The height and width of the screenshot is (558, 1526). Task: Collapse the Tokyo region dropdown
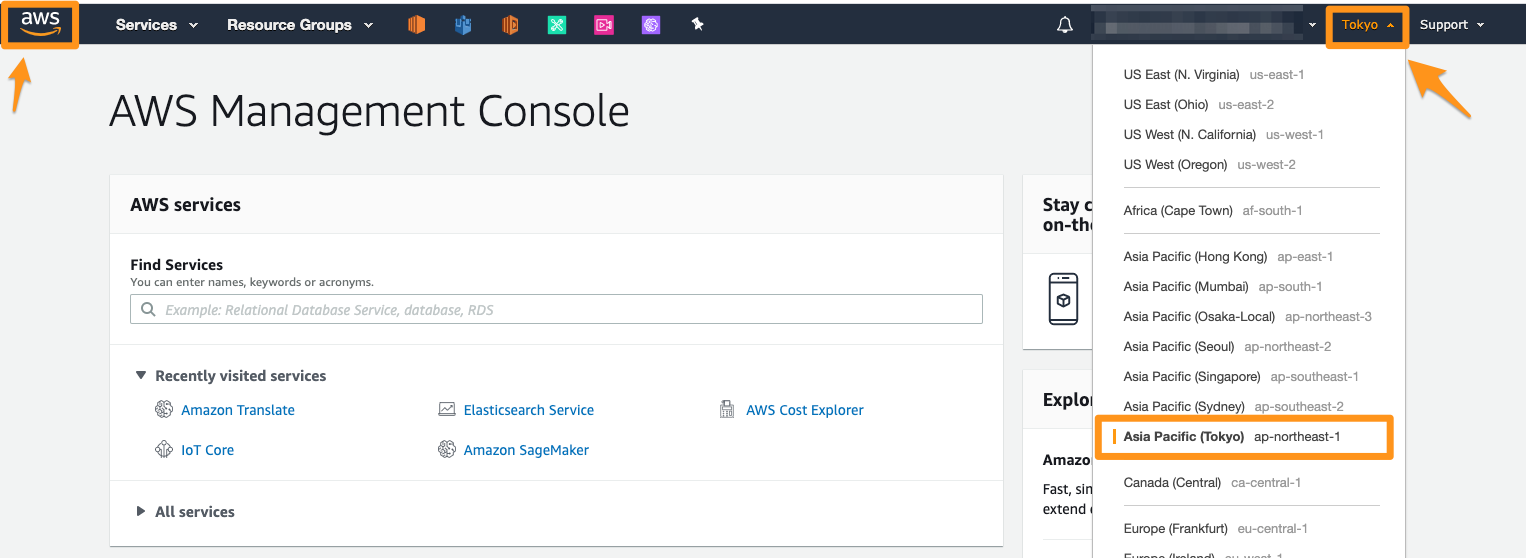1368,25
